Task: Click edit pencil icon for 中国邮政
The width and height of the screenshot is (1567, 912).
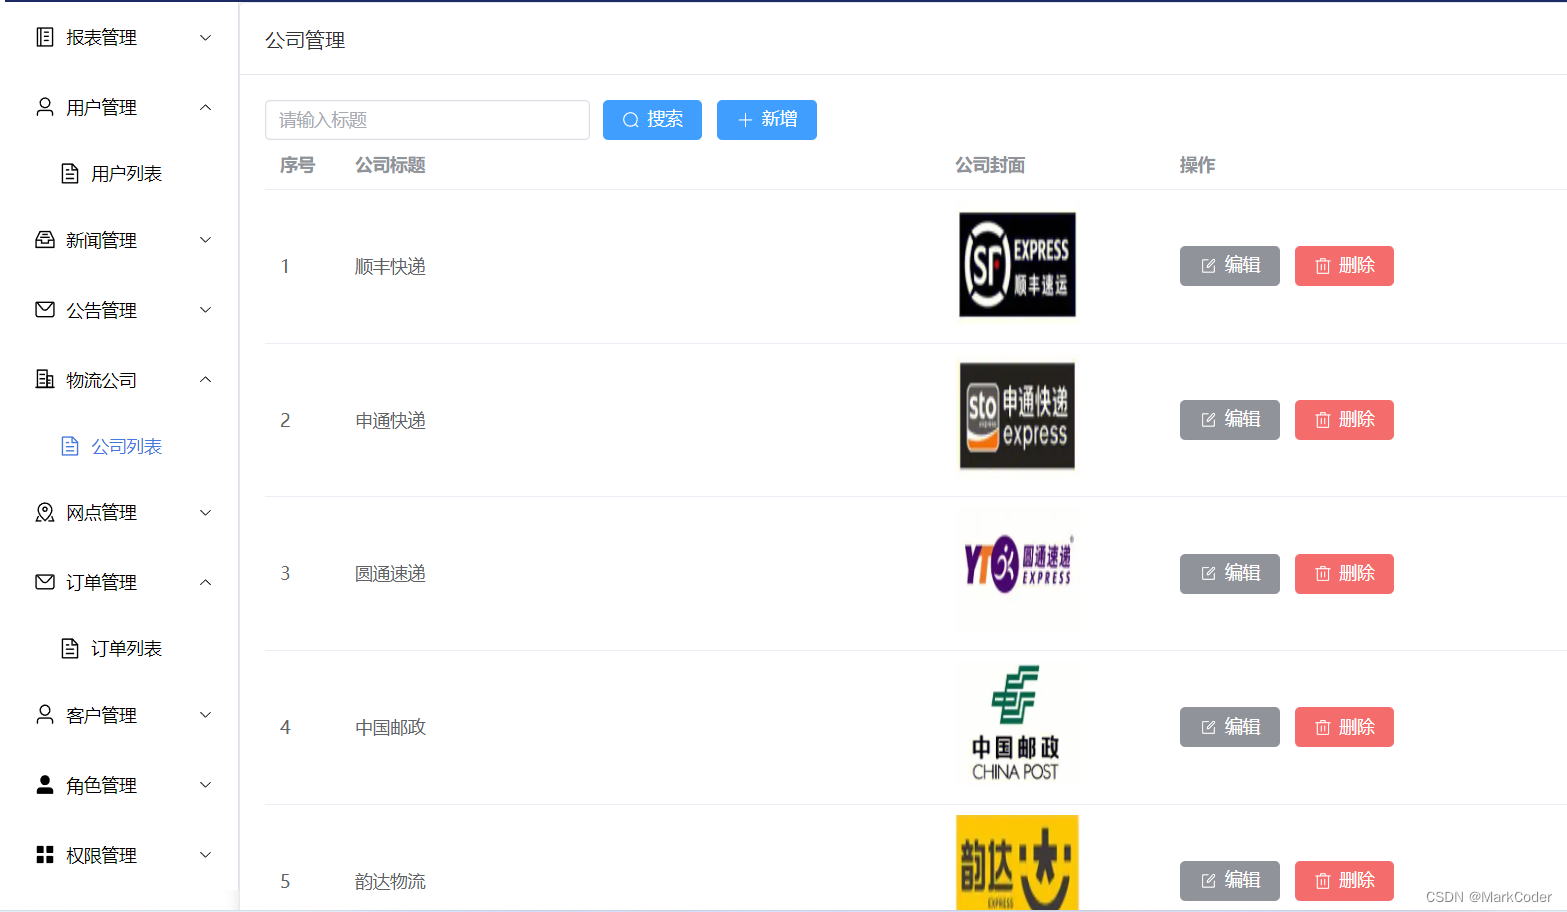Action: [1208, 727]
